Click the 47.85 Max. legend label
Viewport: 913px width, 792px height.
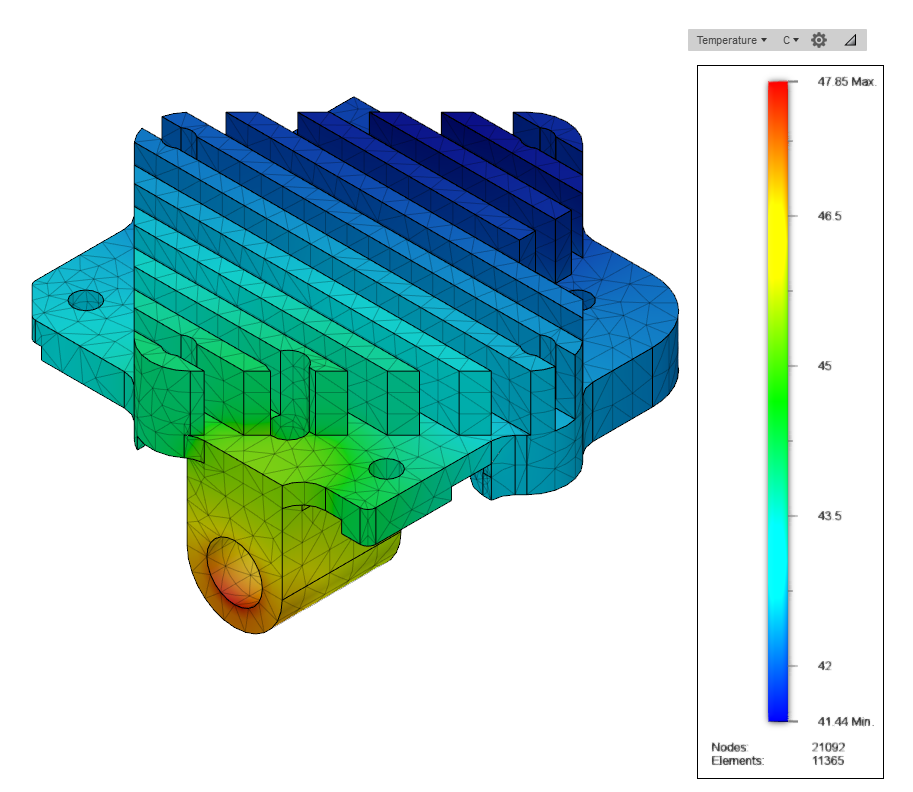(847, 82)
